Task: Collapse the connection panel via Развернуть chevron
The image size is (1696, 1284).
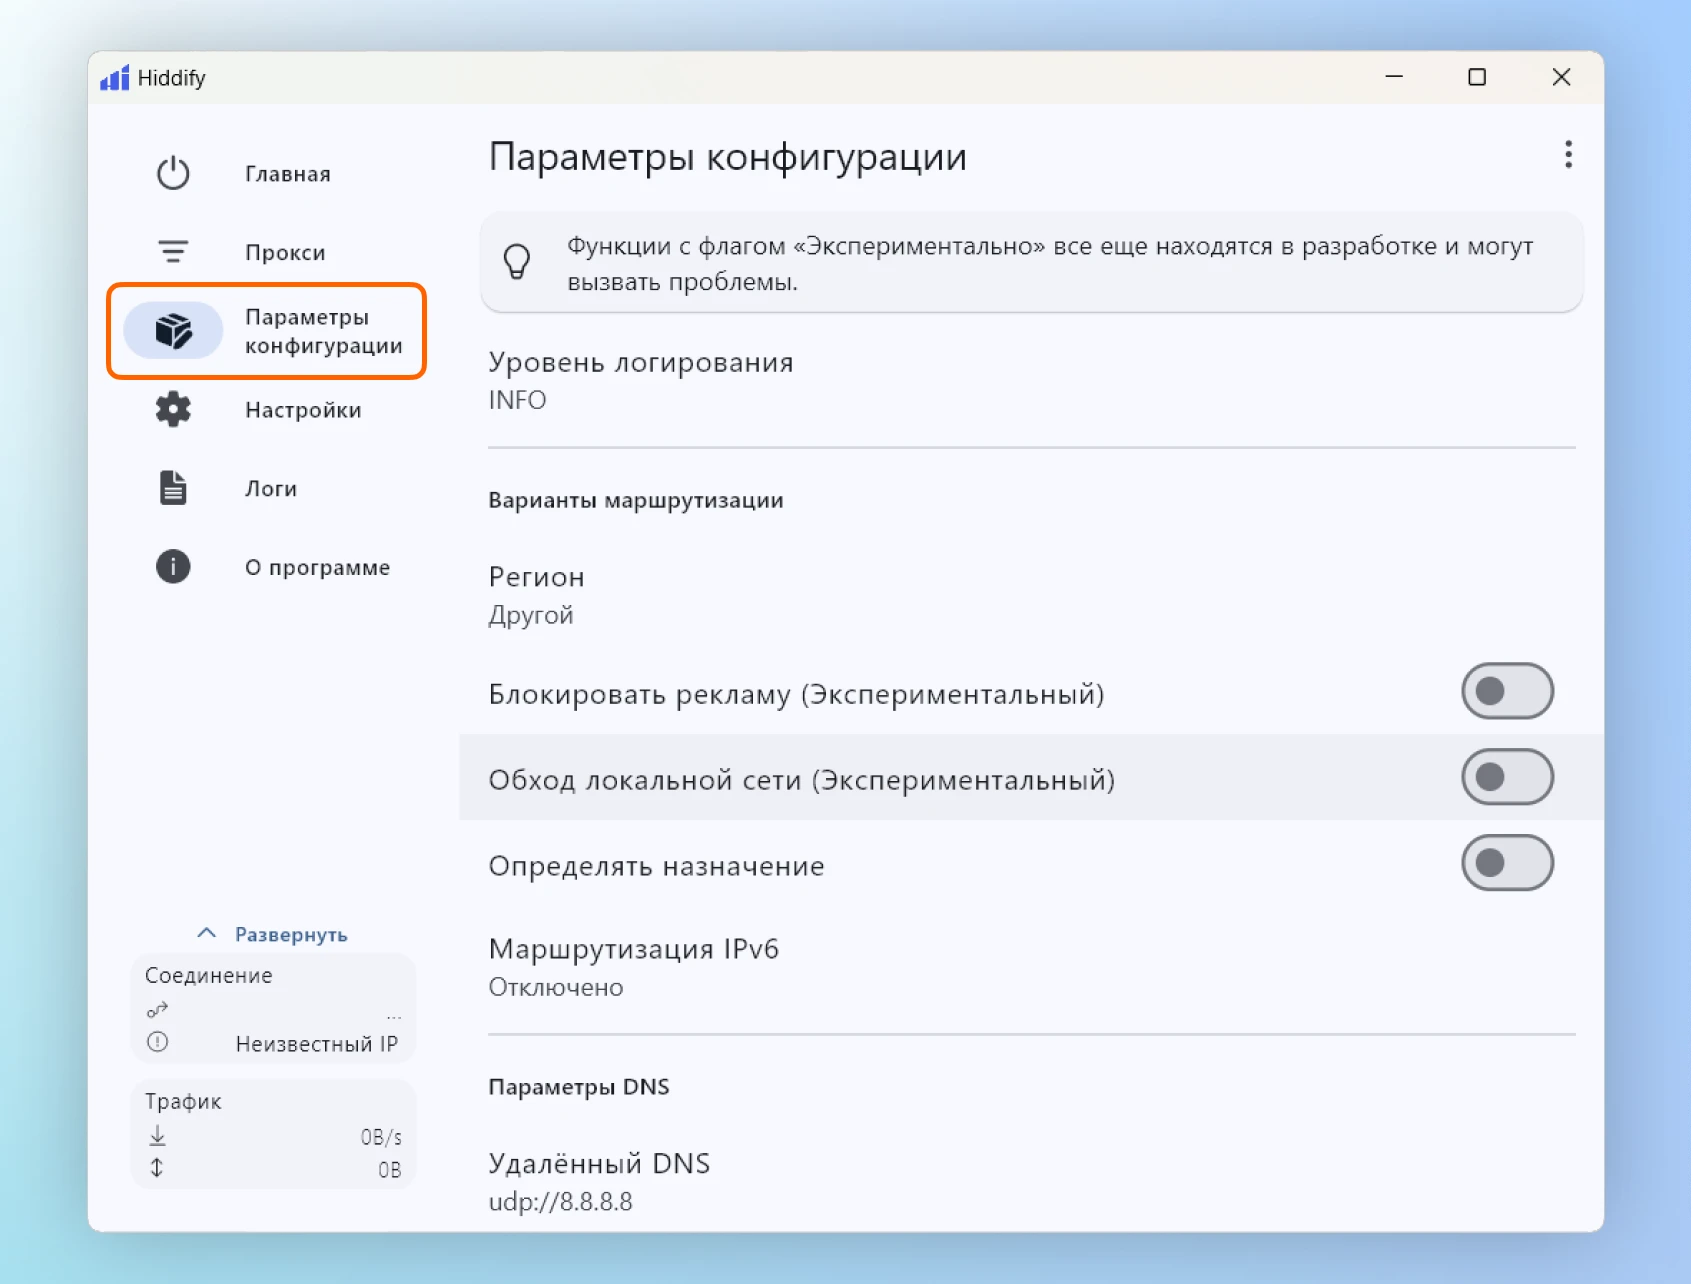Action: tap(206, 931)
